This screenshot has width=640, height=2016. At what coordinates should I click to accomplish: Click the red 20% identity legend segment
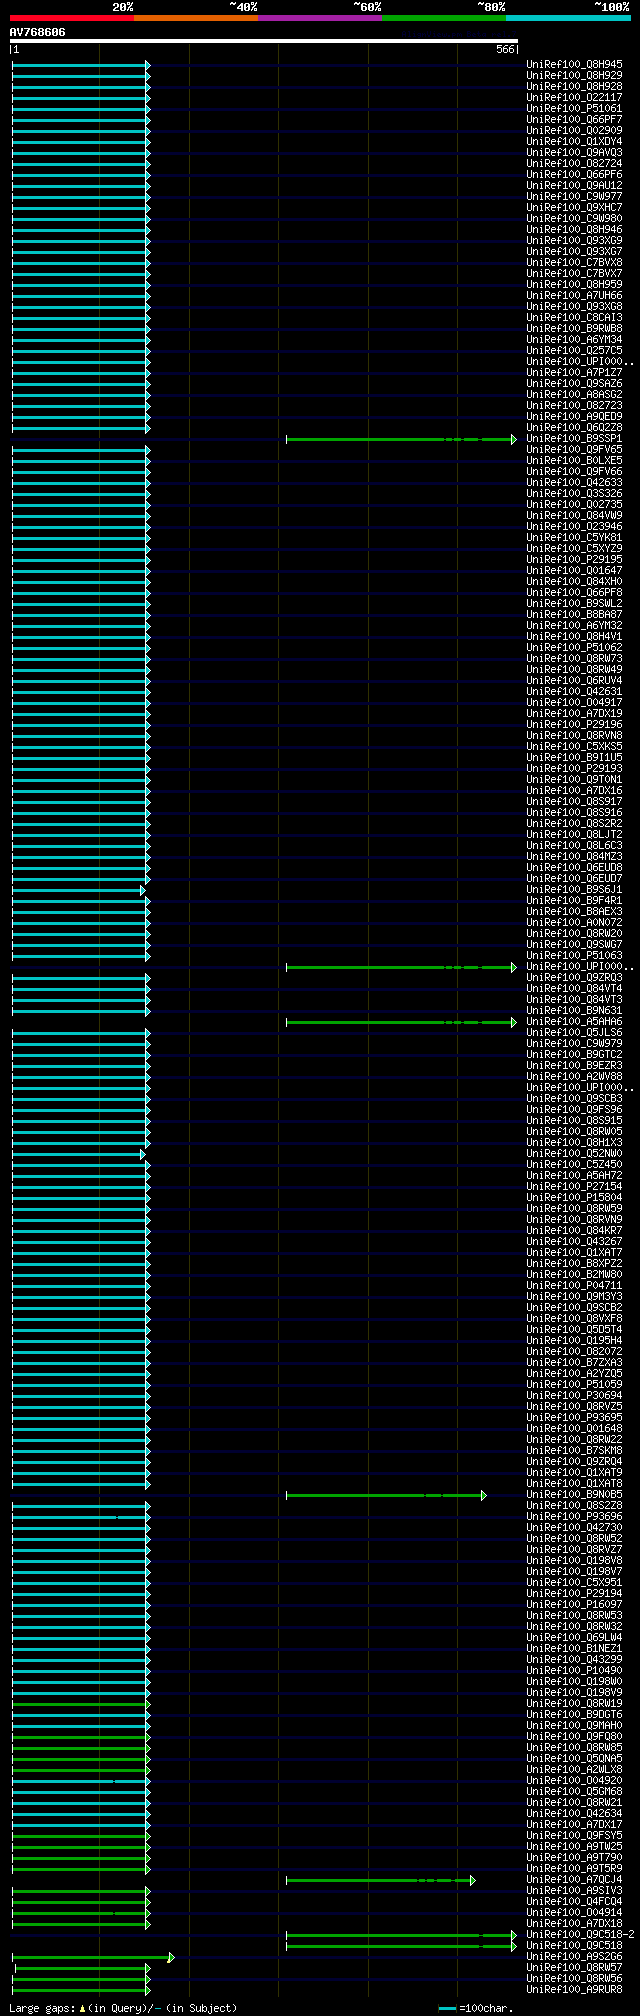pyautogui.click(x=72, y=18)
